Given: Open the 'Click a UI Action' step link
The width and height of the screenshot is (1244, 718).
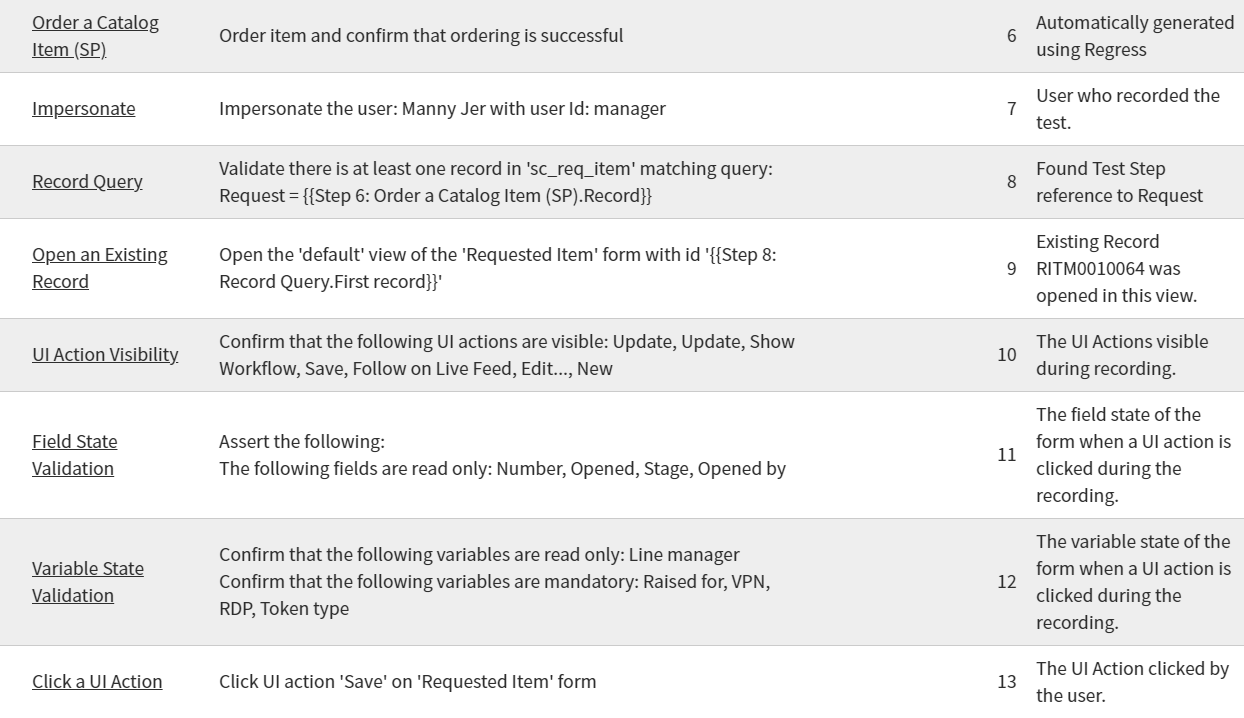Looking at the screenshot, I should pyautogui.click(x=97, y=681).
